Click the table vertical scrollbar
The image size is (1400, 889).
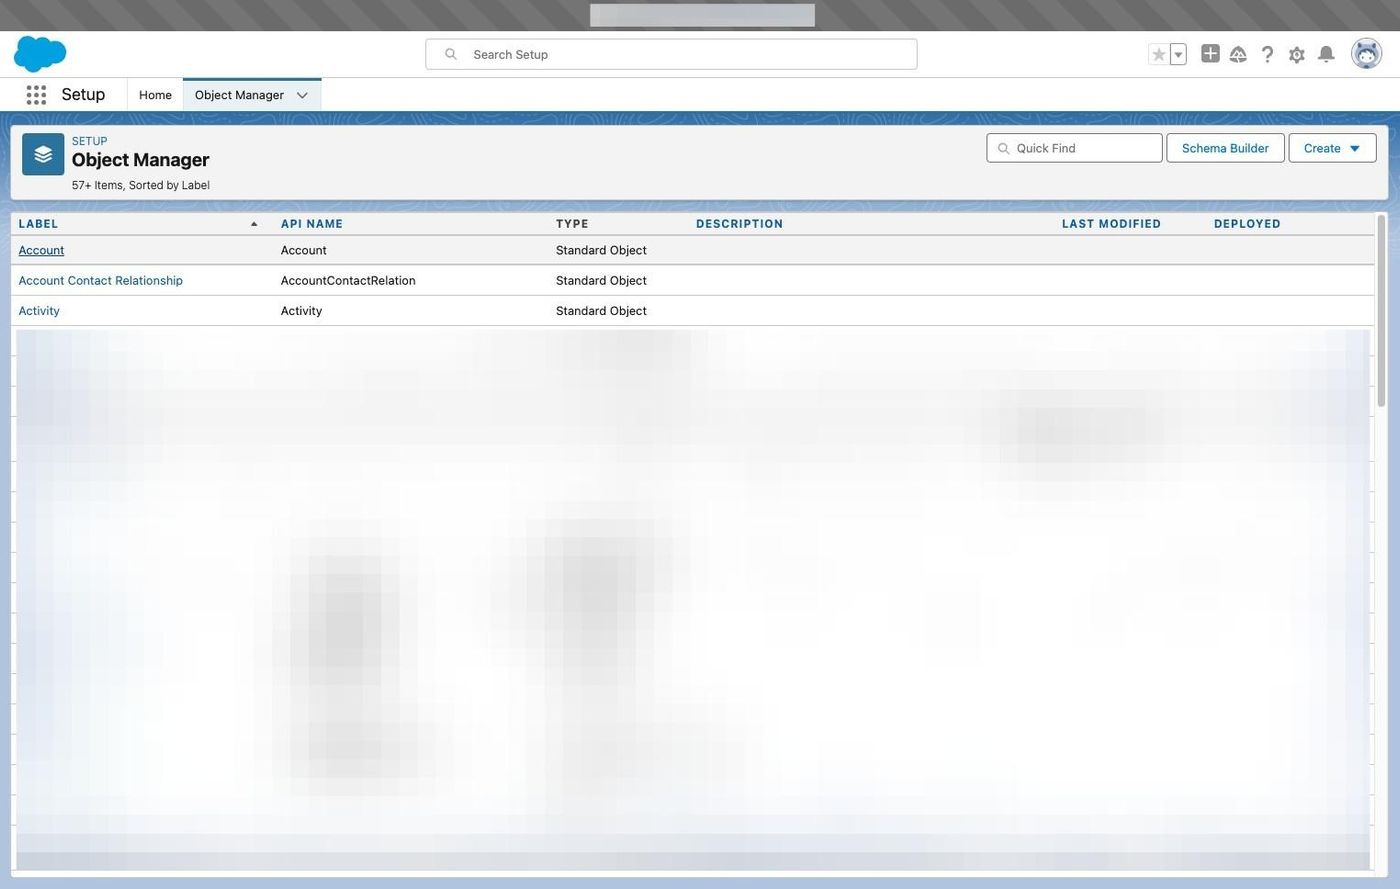(x=1382, y=310)
